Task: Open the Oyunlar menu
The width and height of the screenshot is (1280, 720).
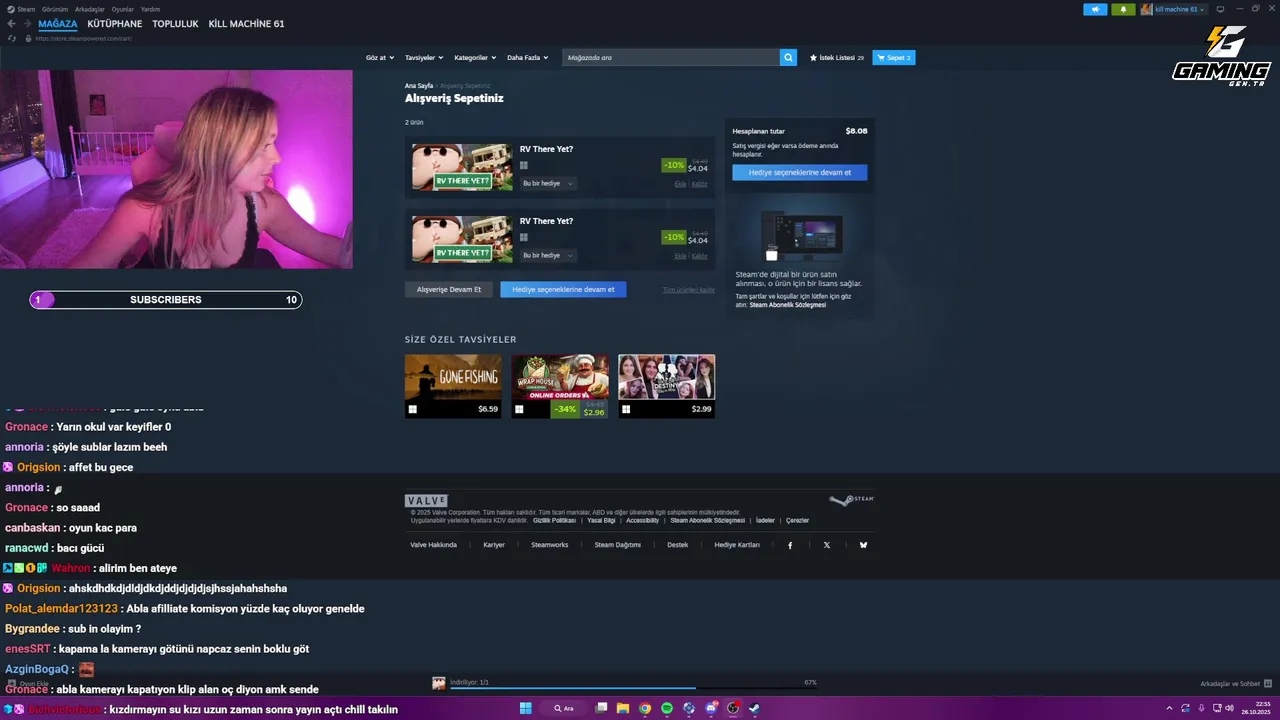Action: coord(122,9)
